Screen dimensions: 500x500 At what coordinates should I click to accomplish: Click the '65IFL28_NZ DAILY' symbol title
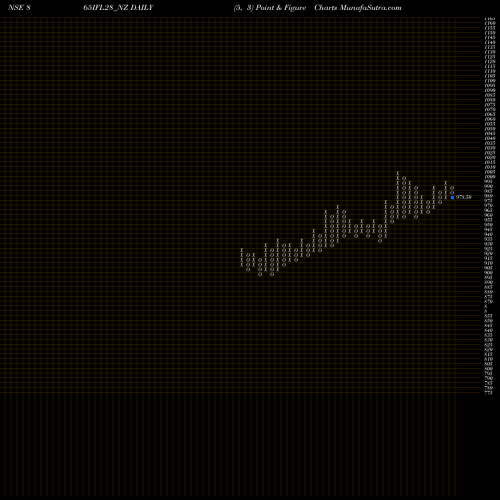click(118, 8)
